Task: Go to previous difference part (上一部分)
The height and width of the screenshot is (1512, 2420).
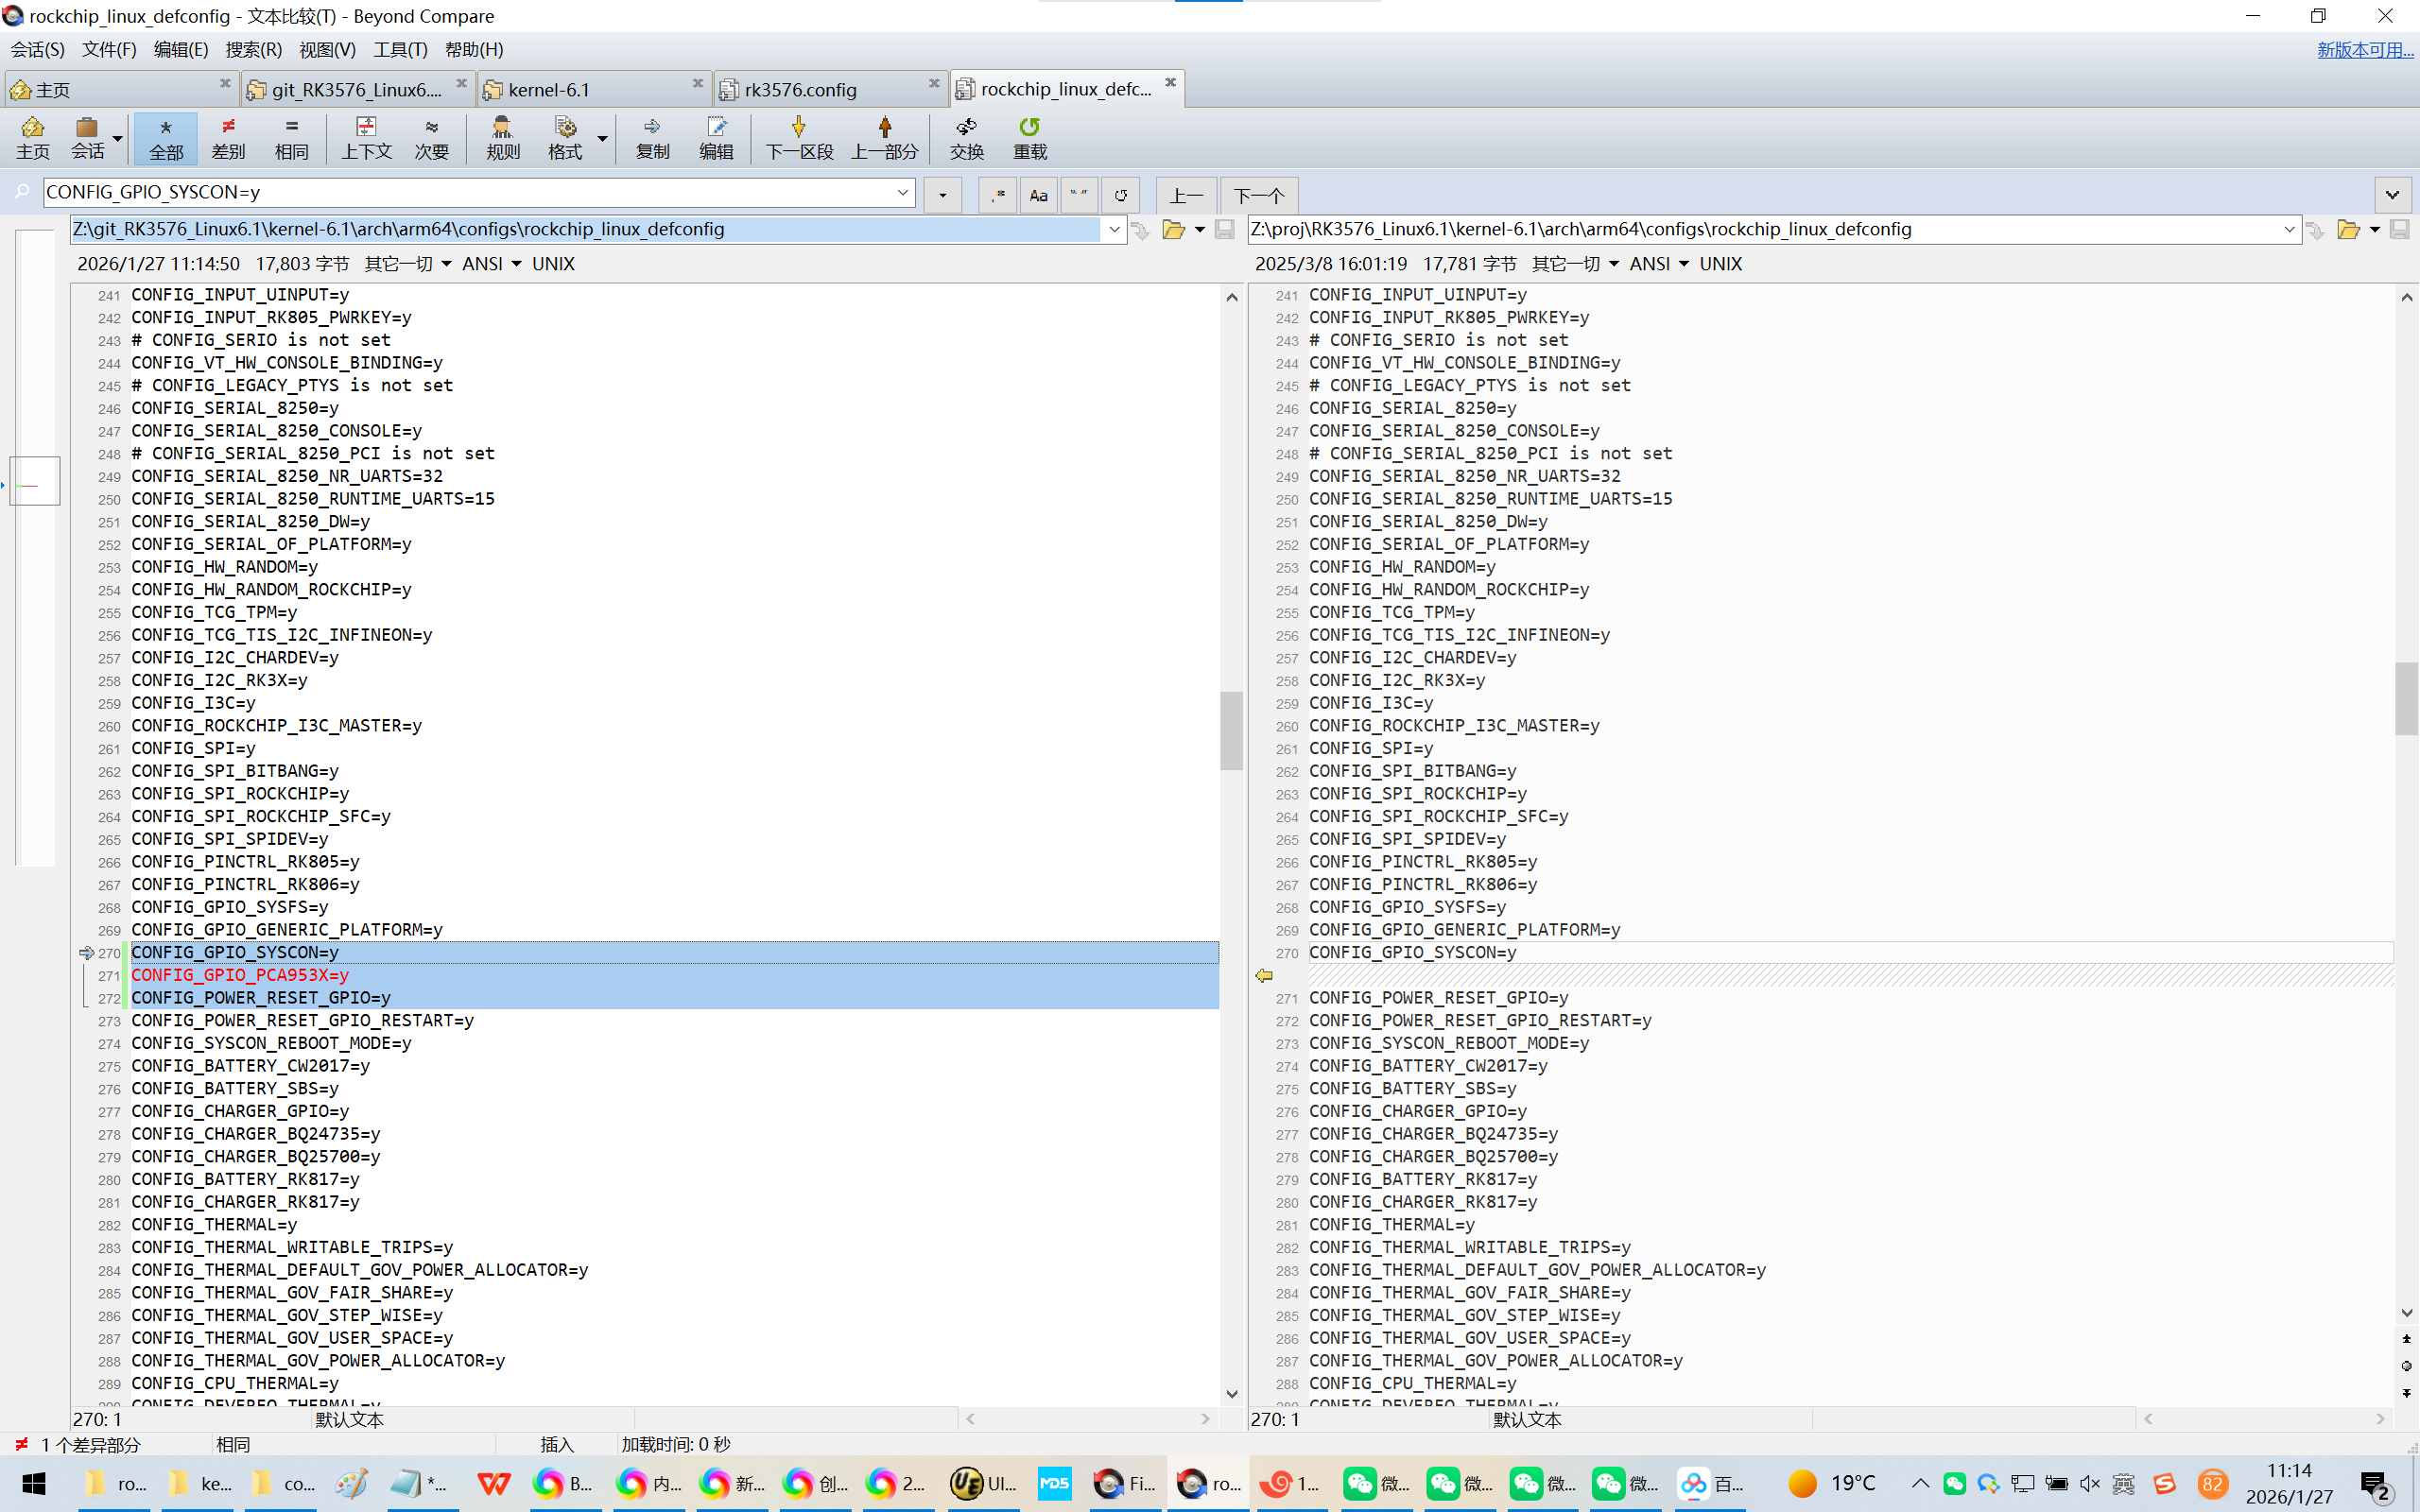Action: tap(884, 137)
